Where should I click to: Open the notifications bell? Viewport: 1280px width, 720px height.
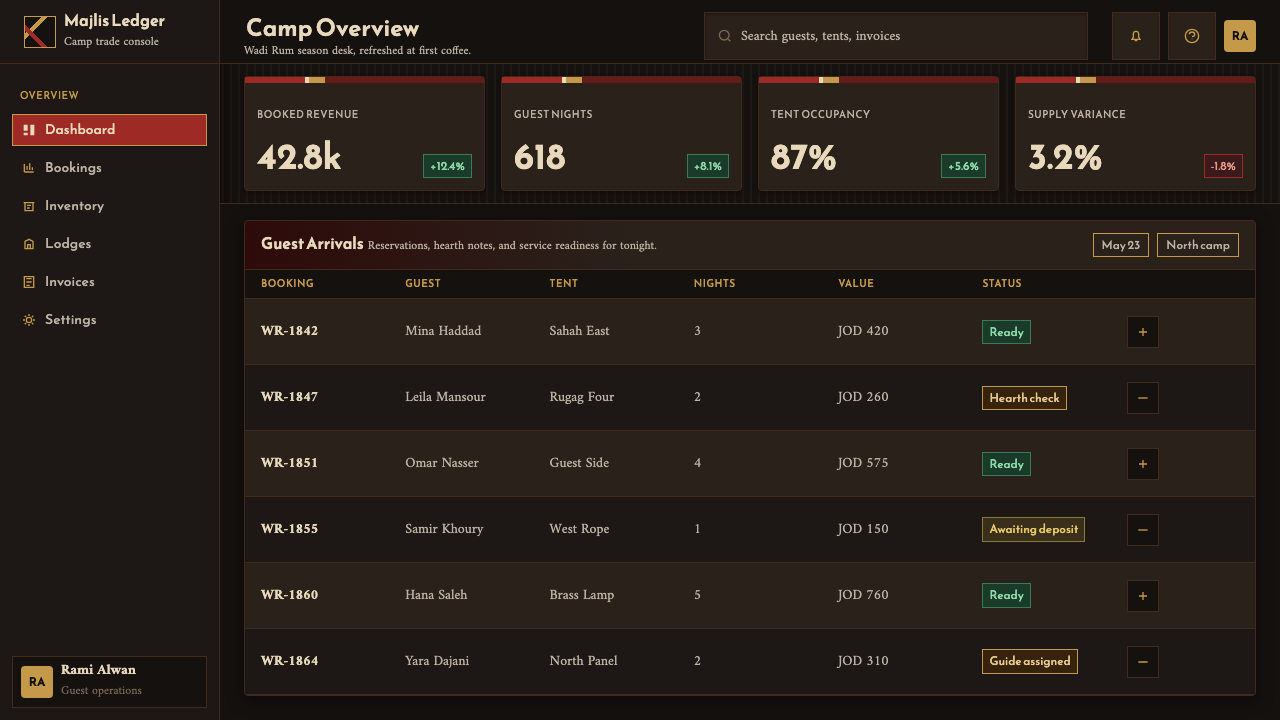click(x=1136, y=36)
